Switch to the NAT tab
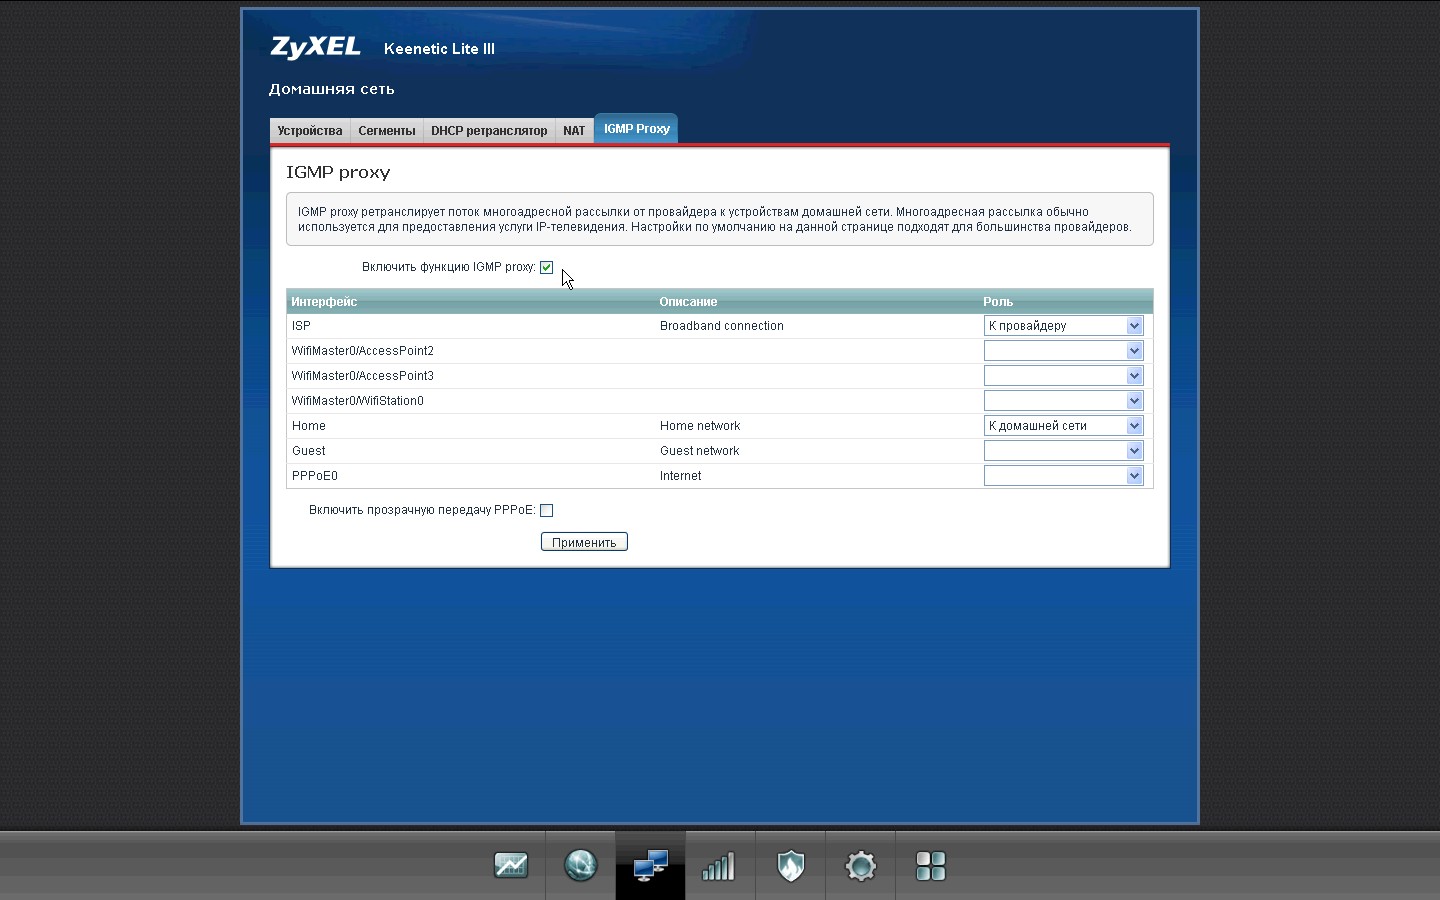 (574, 131)
